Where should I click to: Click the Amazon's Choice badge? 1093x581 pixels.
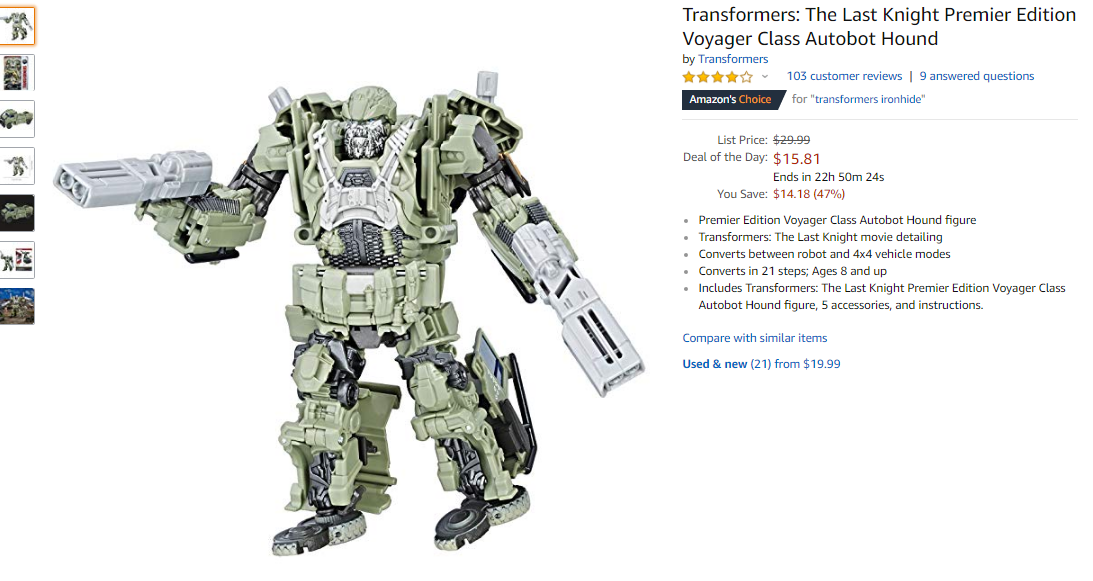pyautogui.click(x=731, y=100)
